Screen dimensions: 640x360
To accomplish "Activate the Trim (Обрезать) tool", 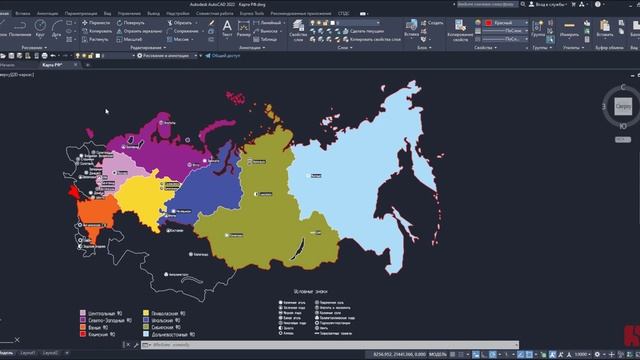I will pos(180,23).
